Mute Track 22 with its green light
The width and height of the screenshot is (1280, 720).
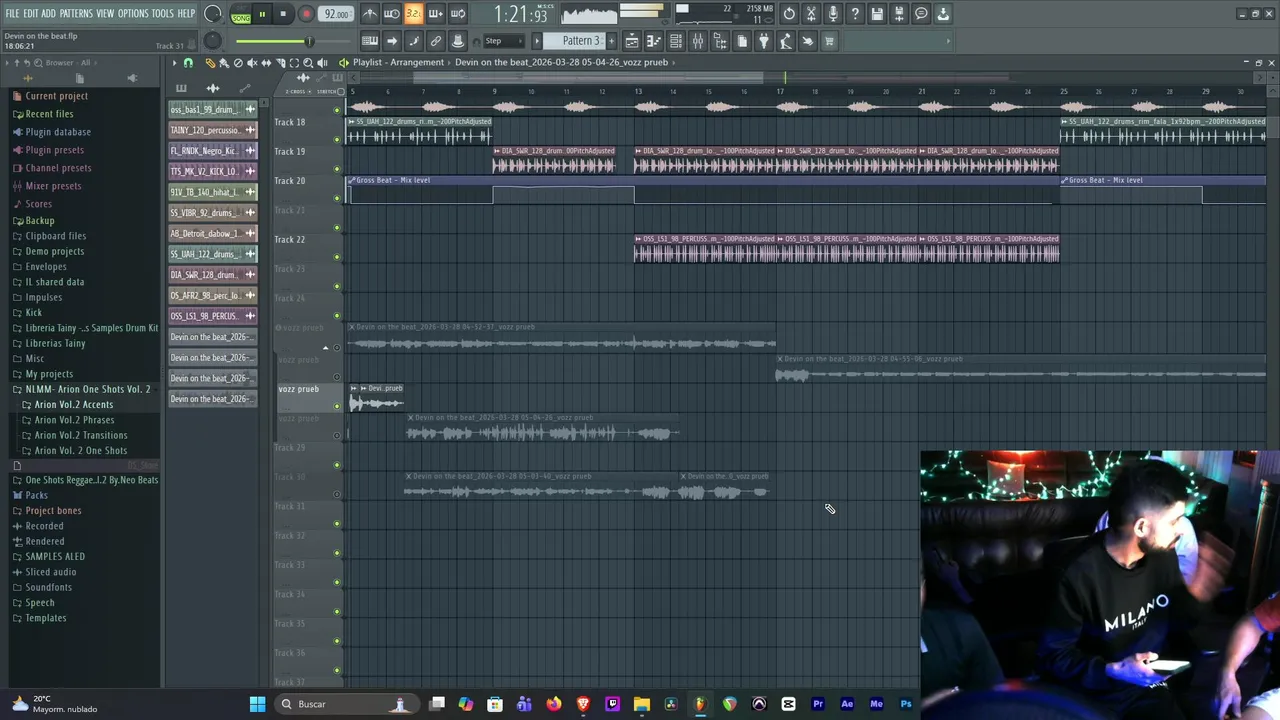click(x=337, y=257)
